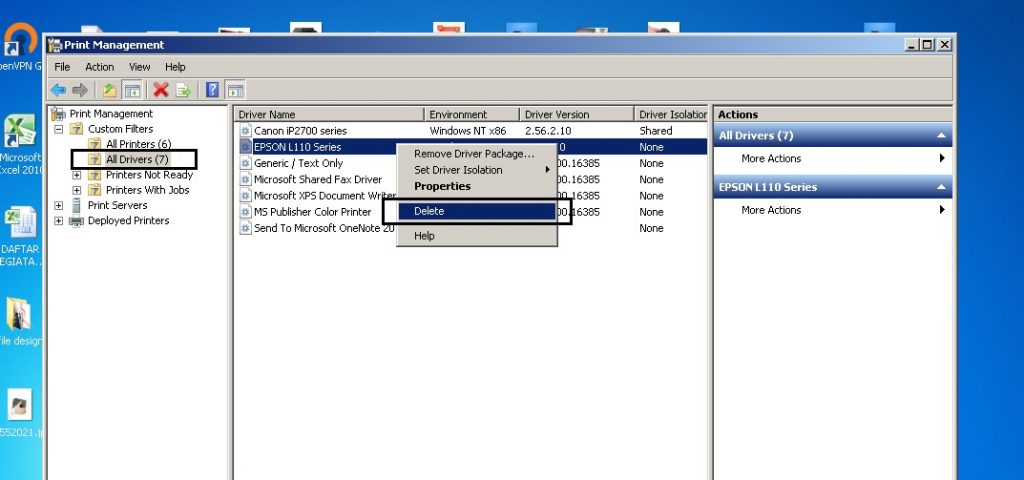Expand the Printers Not Ready node
This screenshot has height=480, width=1024.
(x=77, y=175)
